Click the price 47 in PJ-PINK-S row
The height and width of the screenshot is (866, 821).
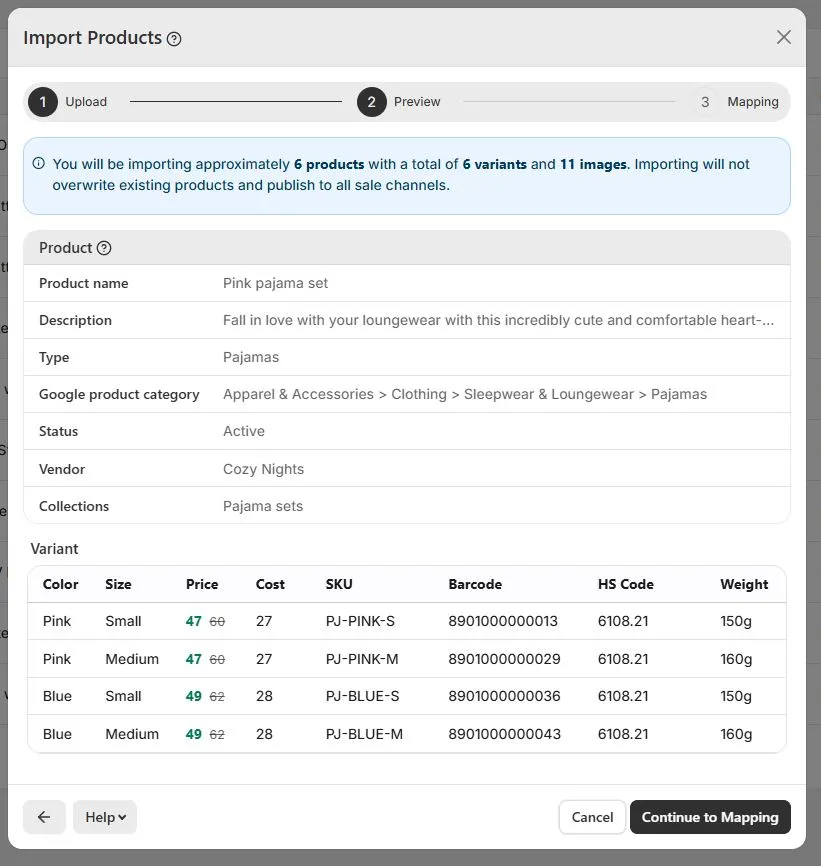[193, 621]
